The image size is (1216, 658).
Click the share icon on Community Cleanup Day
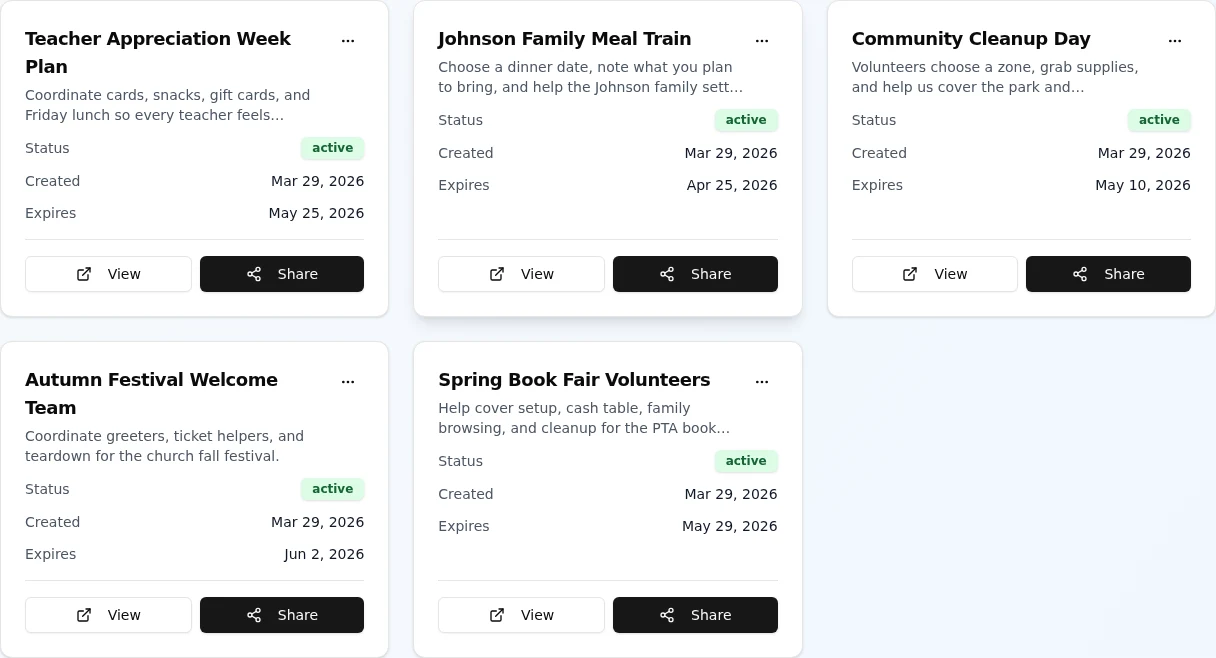click(1080, 274)
